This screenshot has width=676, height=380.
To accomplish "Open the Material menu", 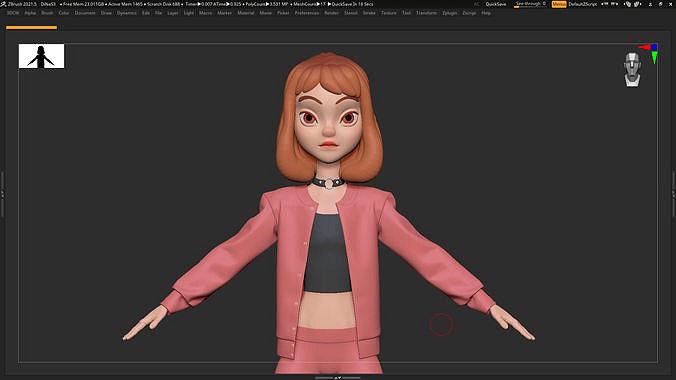I will click(246, 13).
